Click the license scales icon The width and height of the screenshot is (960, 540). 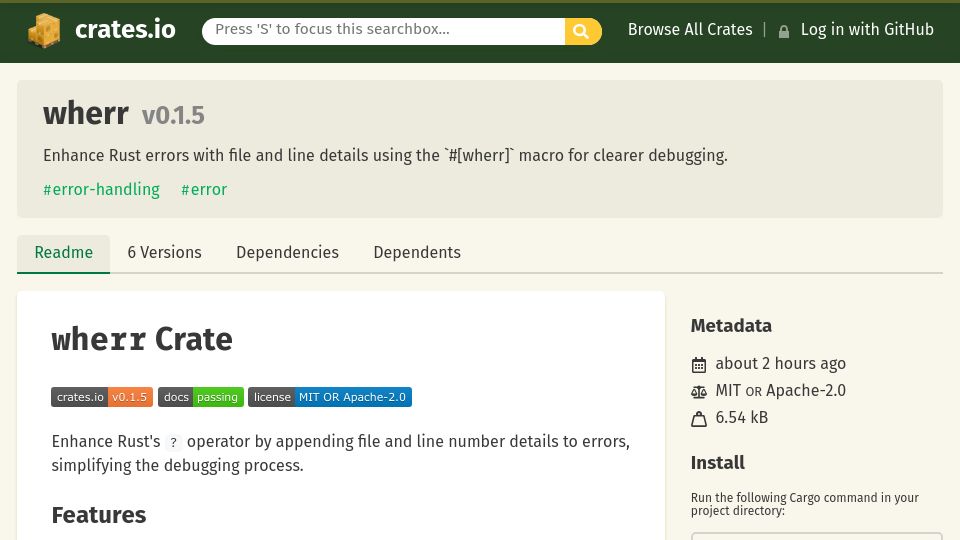[699, 392]
